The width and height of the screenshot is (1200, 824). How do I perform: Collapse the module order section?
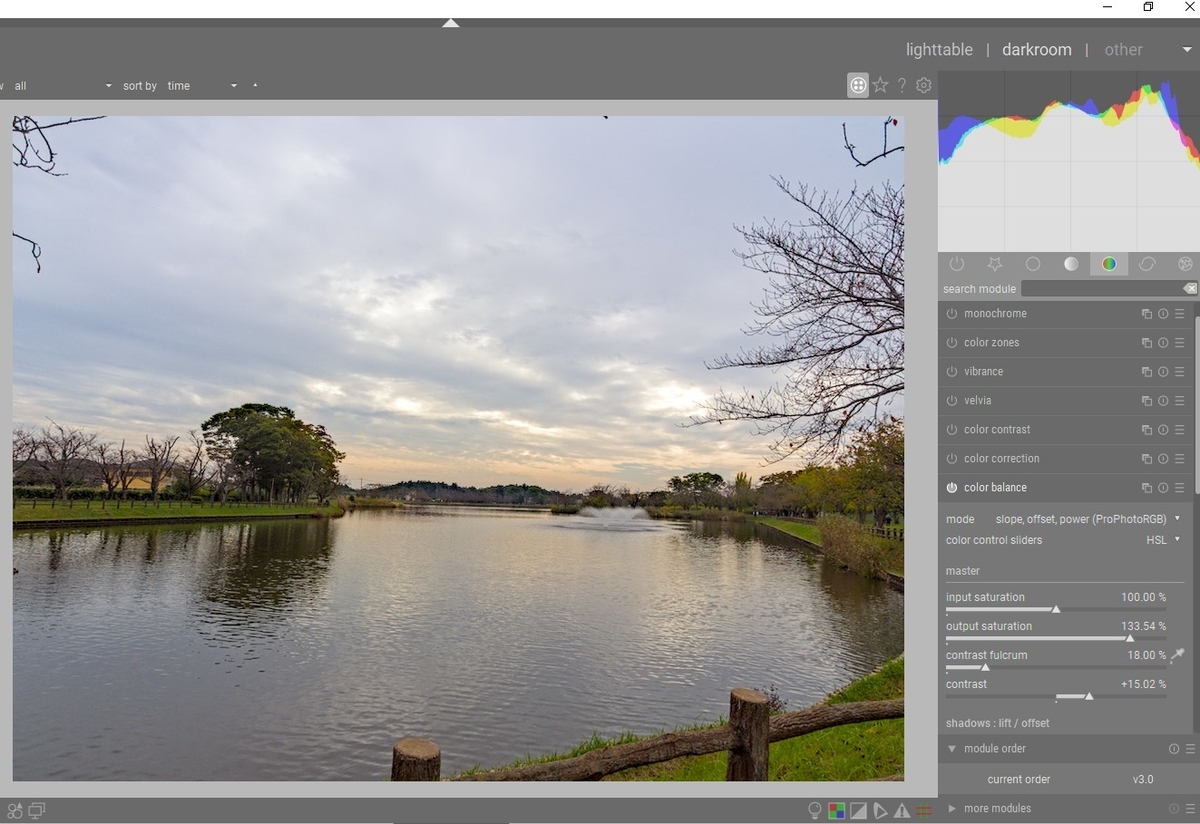(x=952, y=749)
